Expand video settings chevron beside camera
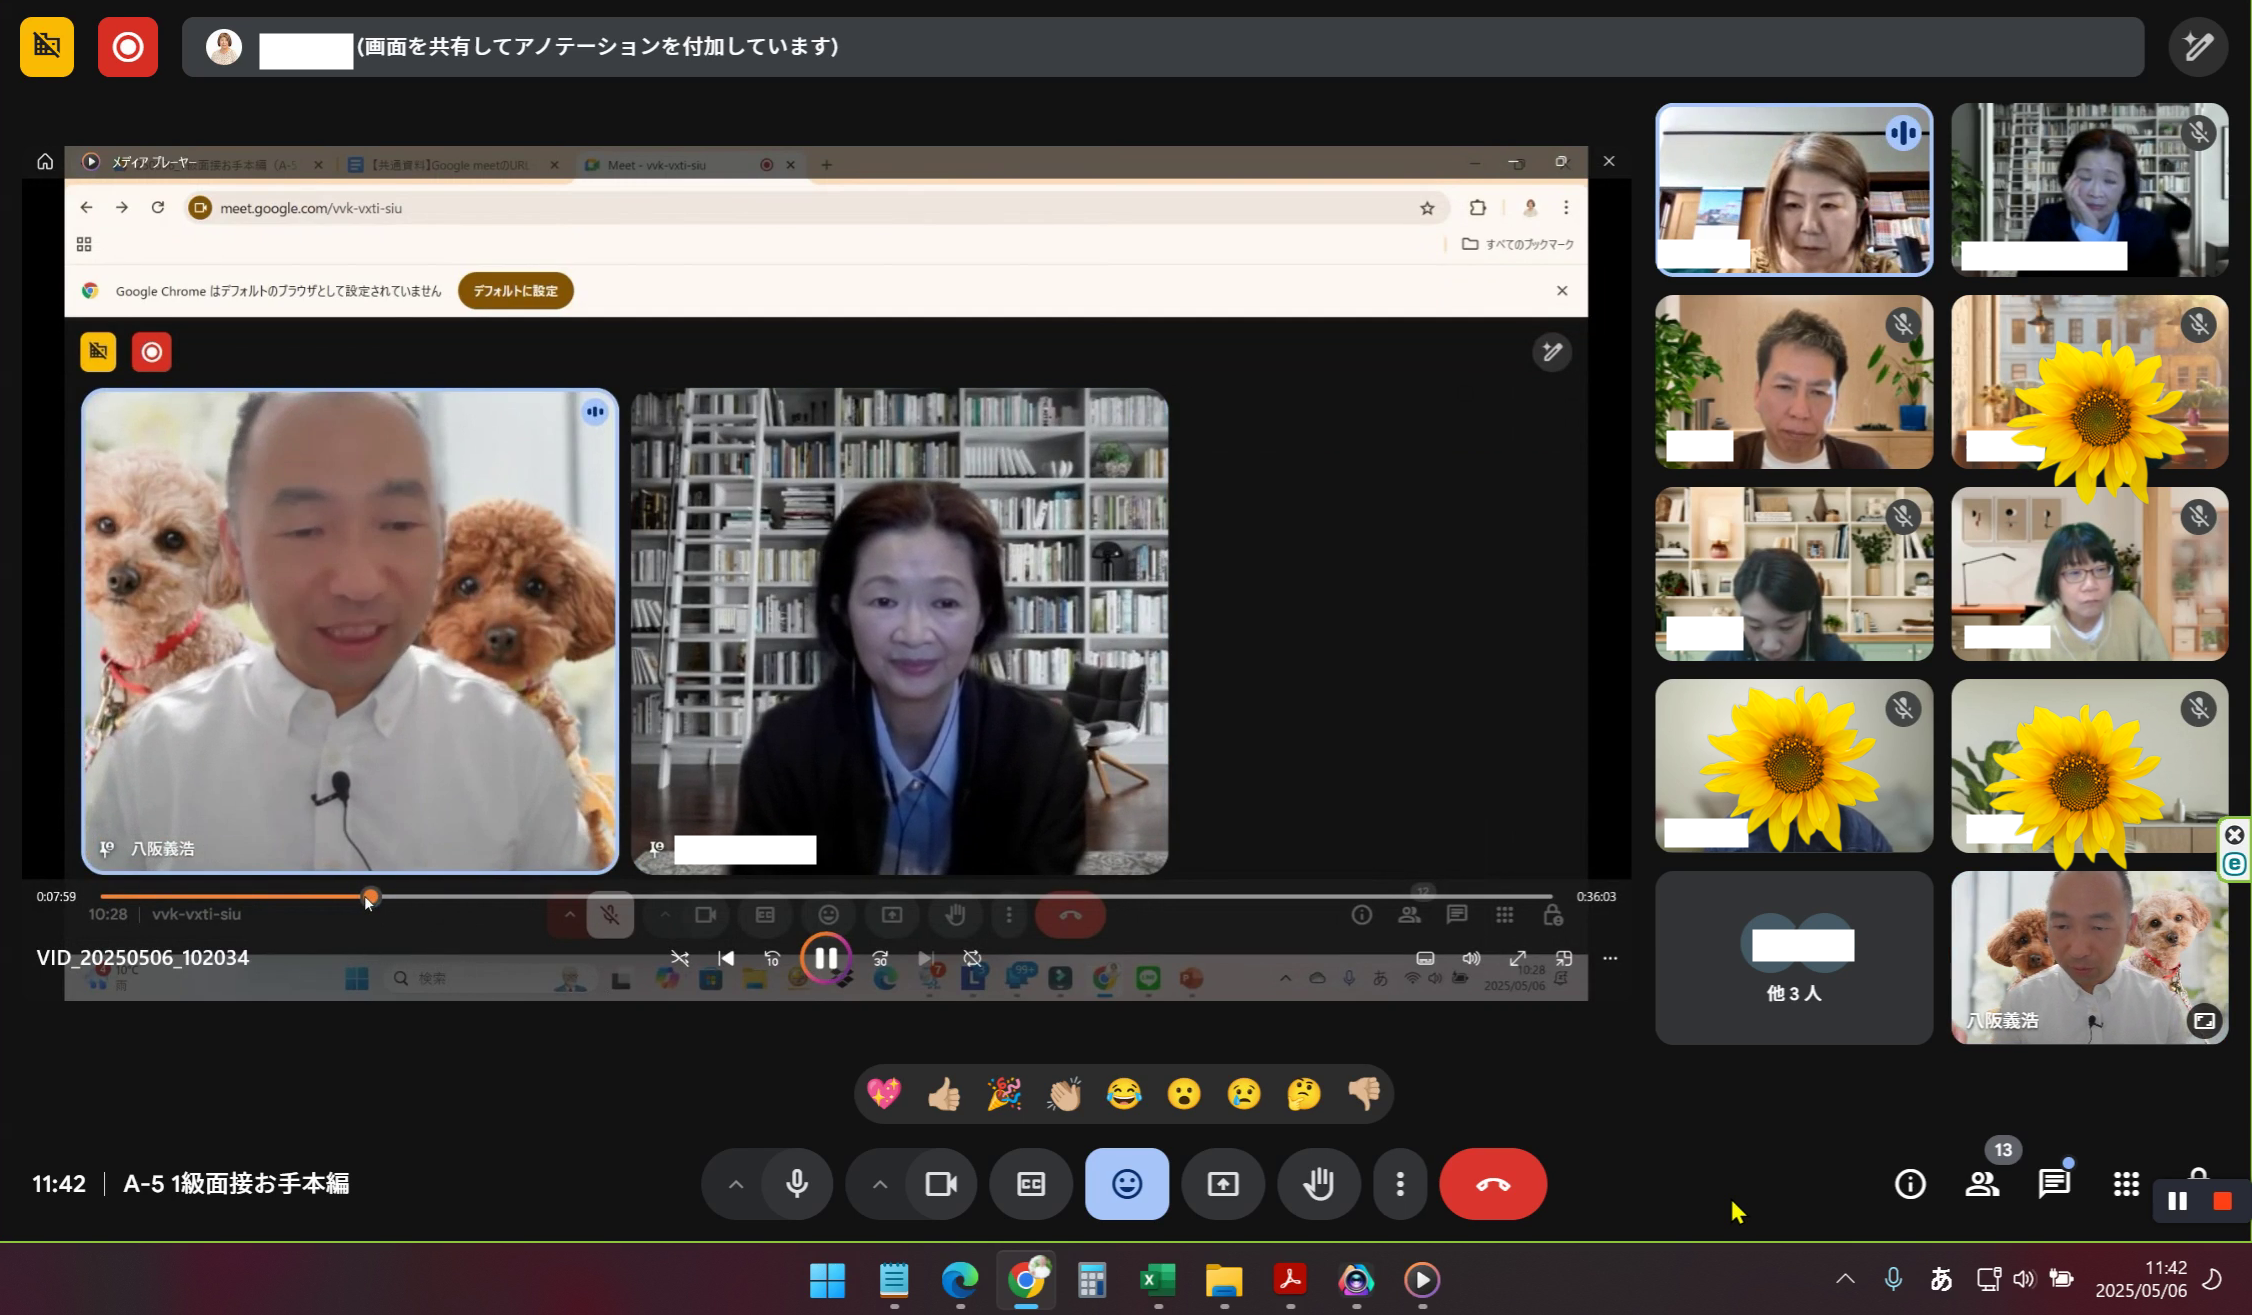 (880, 1184)
